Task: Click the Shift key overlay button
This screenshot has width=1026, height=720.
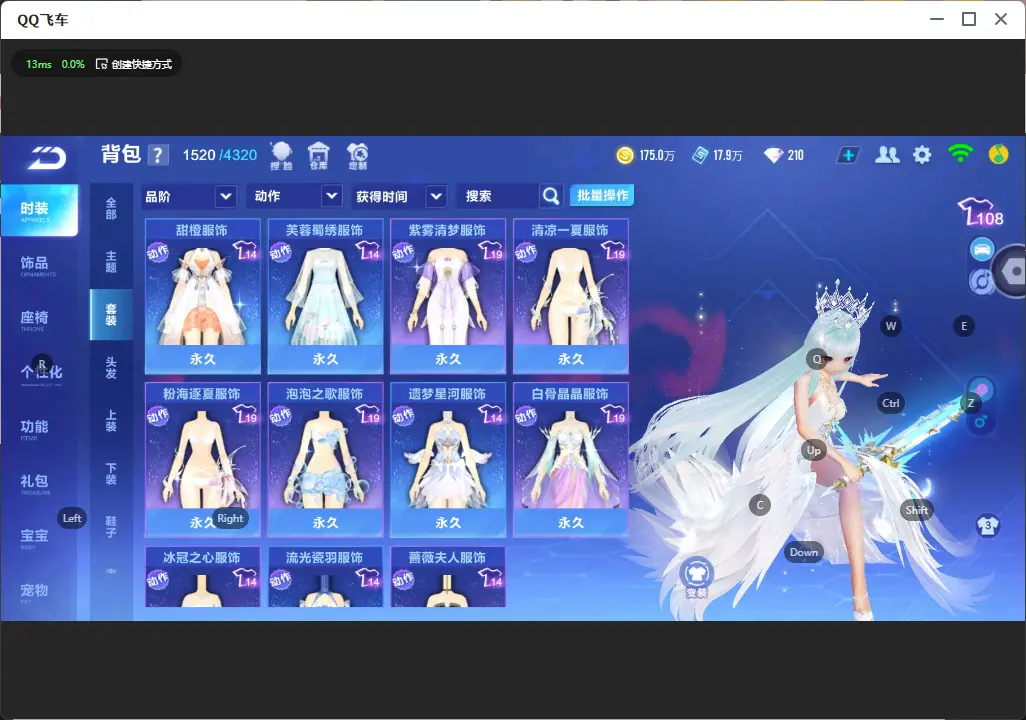Action: tap(916, 510)
